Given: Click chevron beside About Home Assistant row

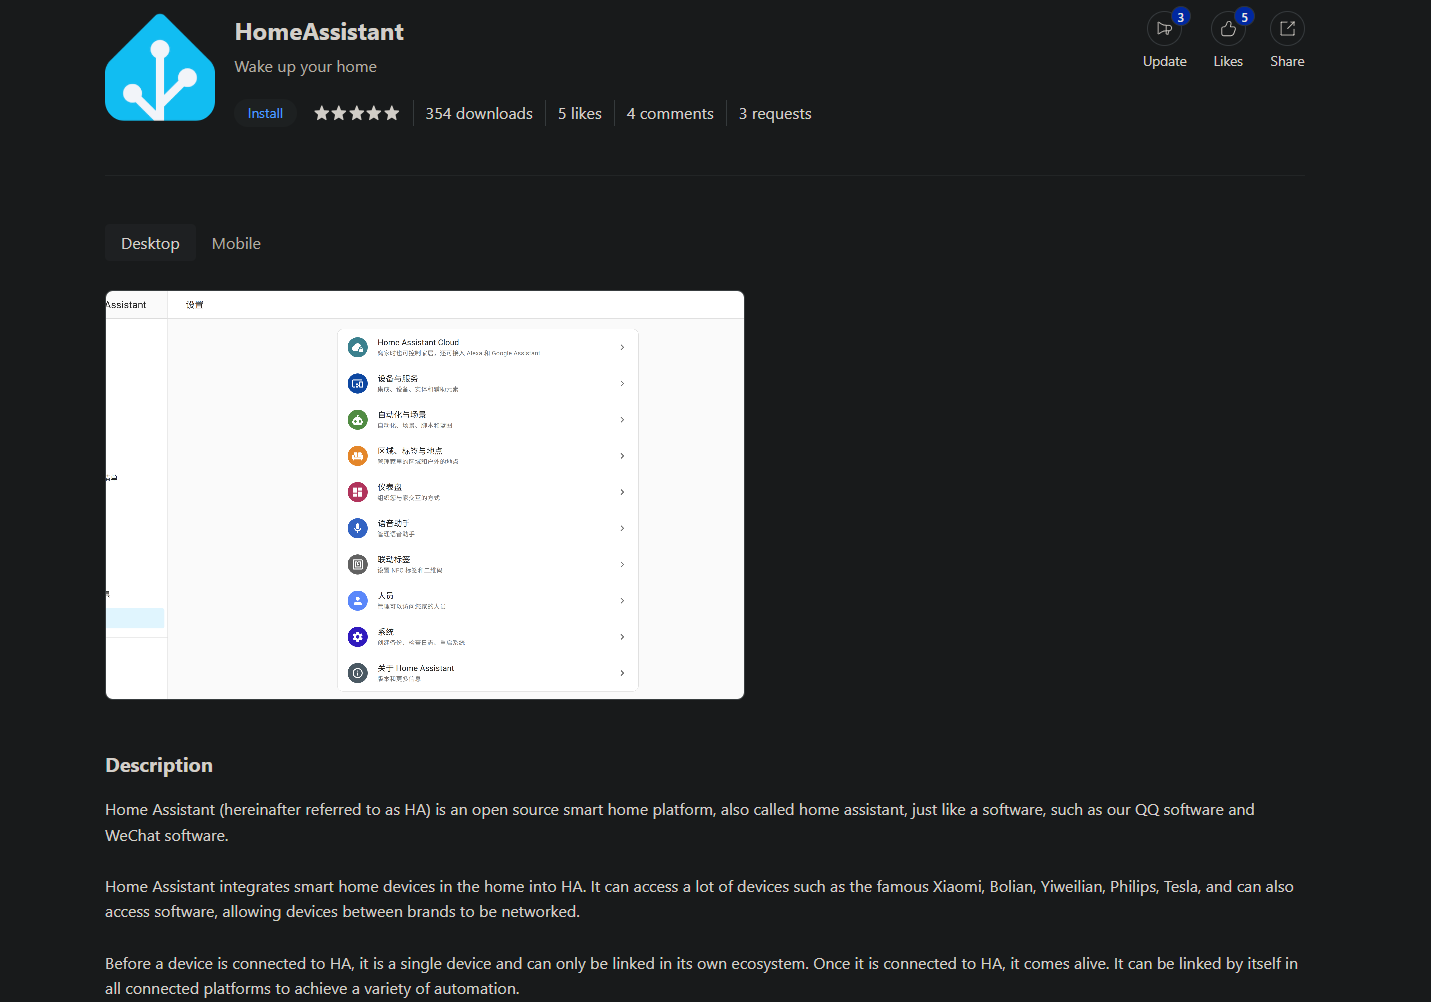Looking at the screenshot, I should [x=622, y=673].
